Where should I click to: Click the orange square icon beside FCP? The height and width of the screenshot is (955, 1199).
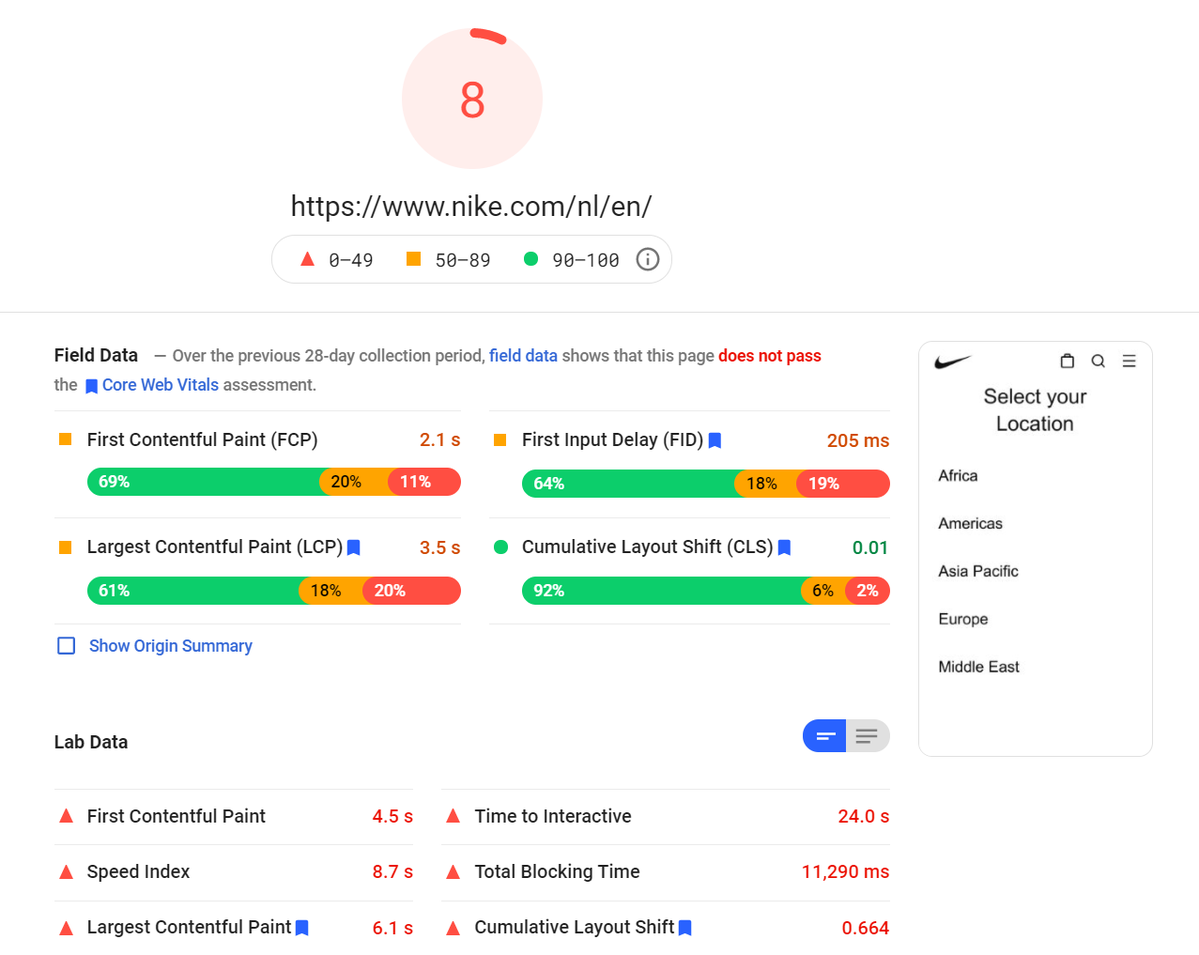tap(66, 440)
